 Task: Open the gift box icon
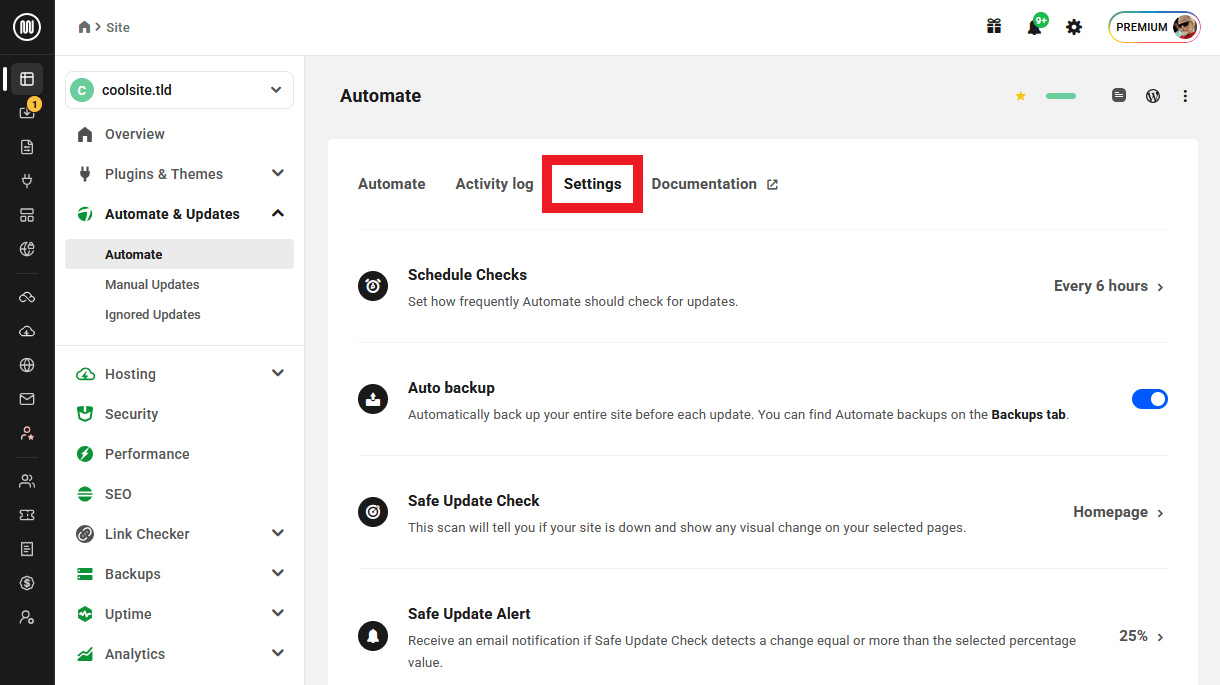tap(994, 27)
